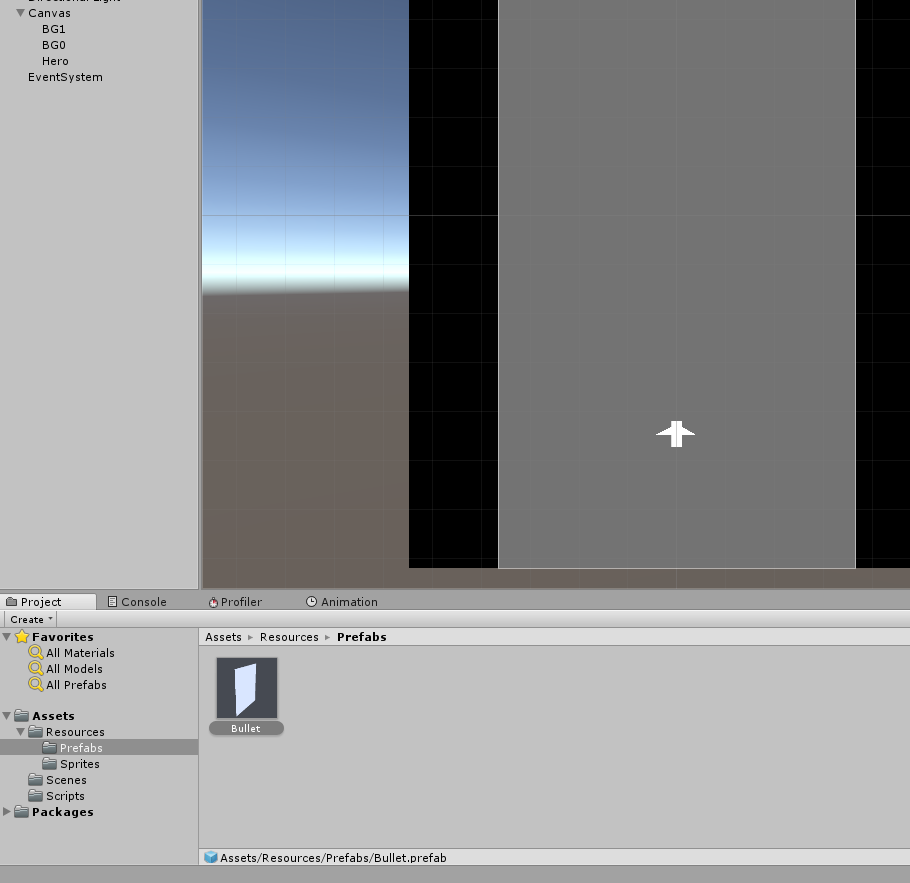Open breadcrumb arrow after Resources
This screenshot has height=883, width=910.
click(x=328, y=637)
